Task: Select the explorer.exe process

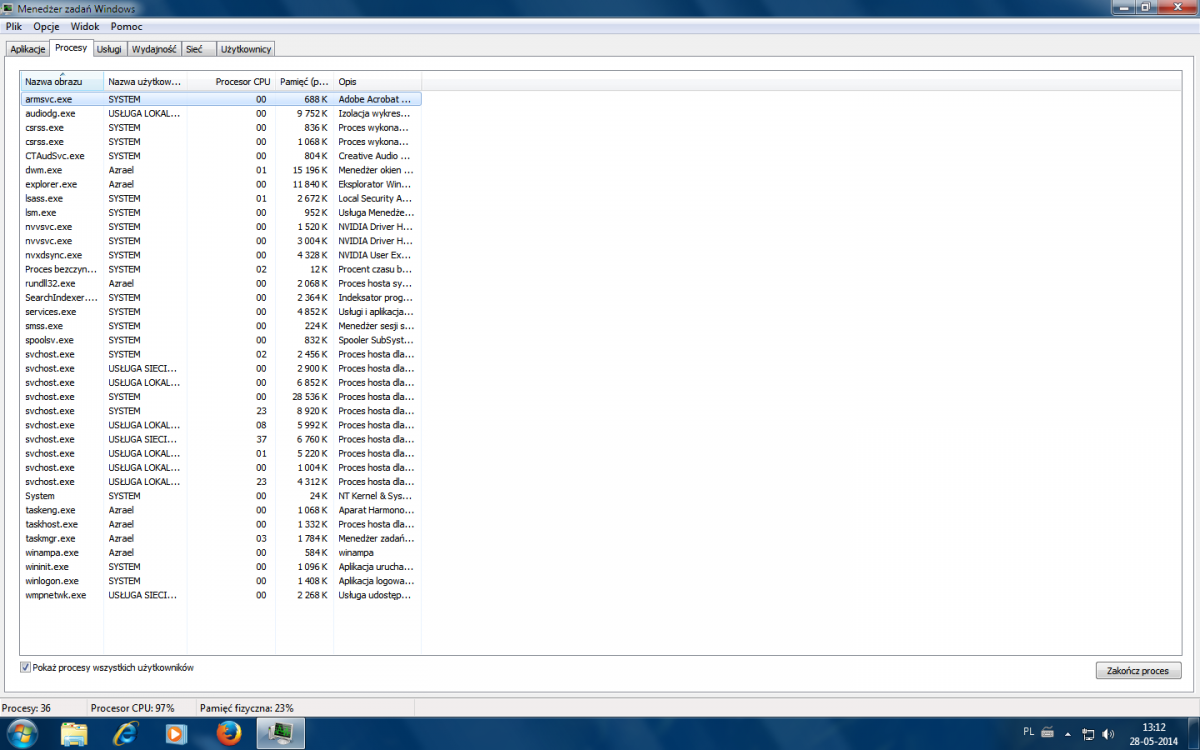Action: coord(221,184)
